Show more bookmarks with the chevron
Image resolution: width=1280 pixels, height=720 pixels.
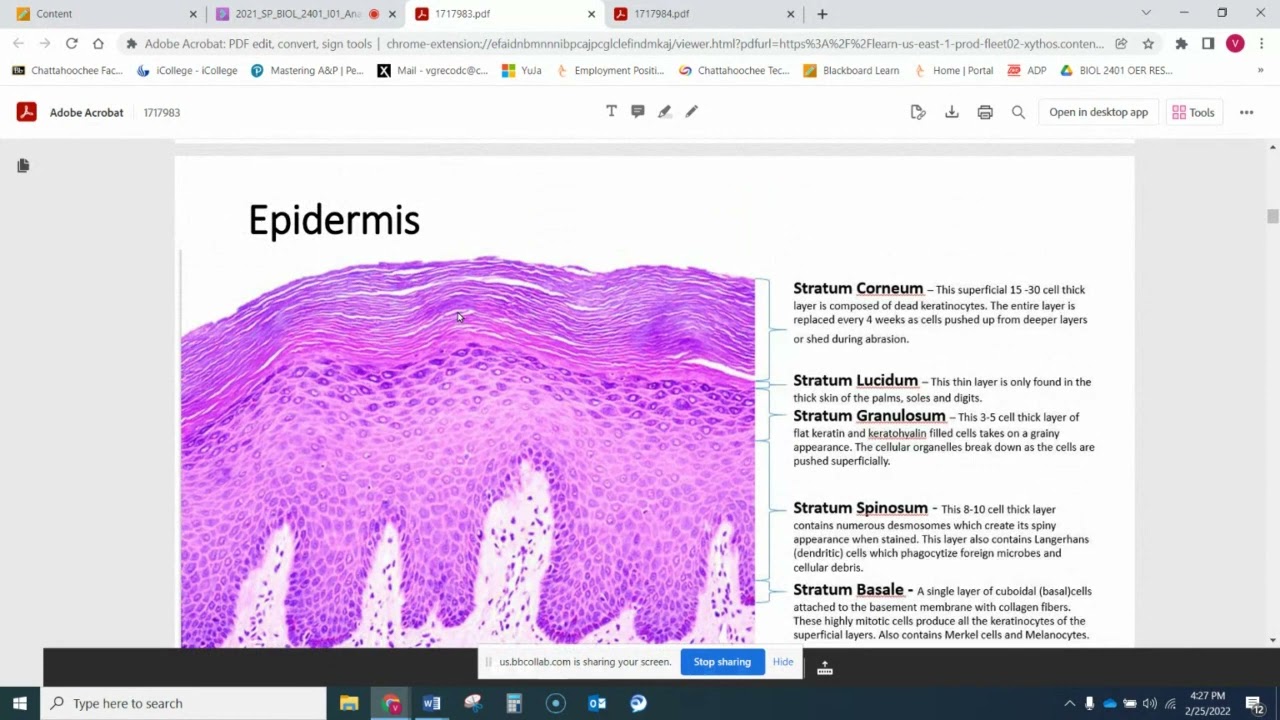pyautogui.click(x=1260, y=70)
